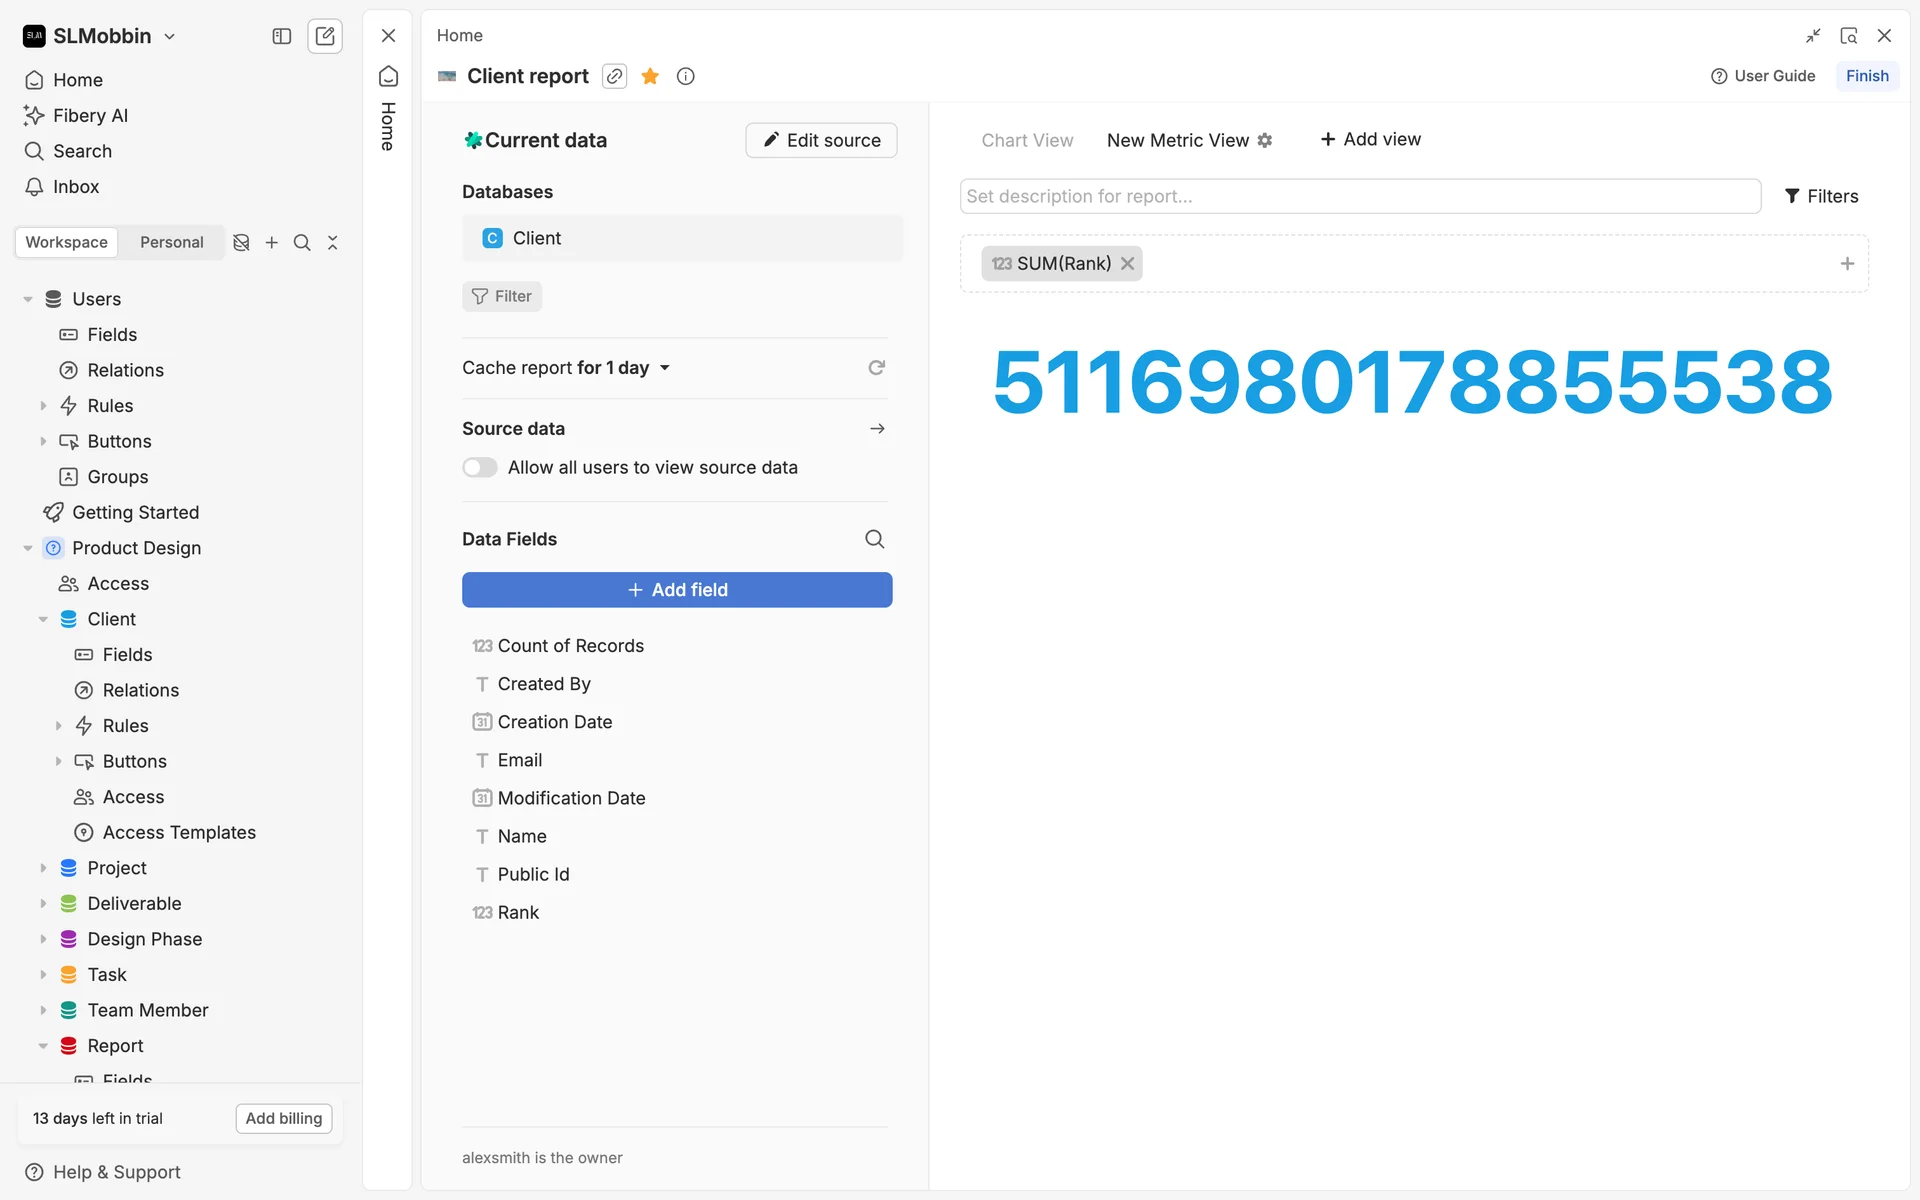The height and width of the screenshot is (1200, 1920).
Task: Collapse the Client database tree
Action: 43,619
